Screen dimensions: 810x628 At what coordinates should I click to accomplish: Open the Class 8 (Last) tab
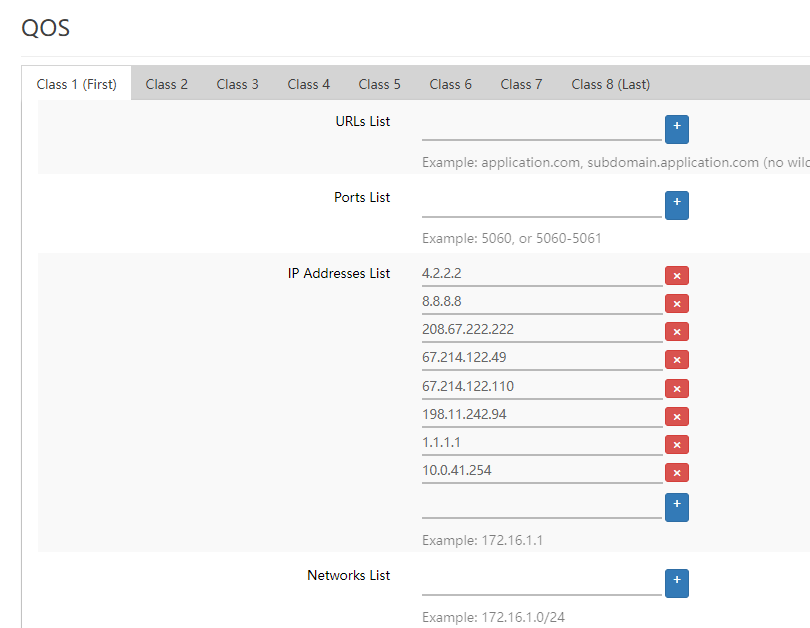(610, 84)
